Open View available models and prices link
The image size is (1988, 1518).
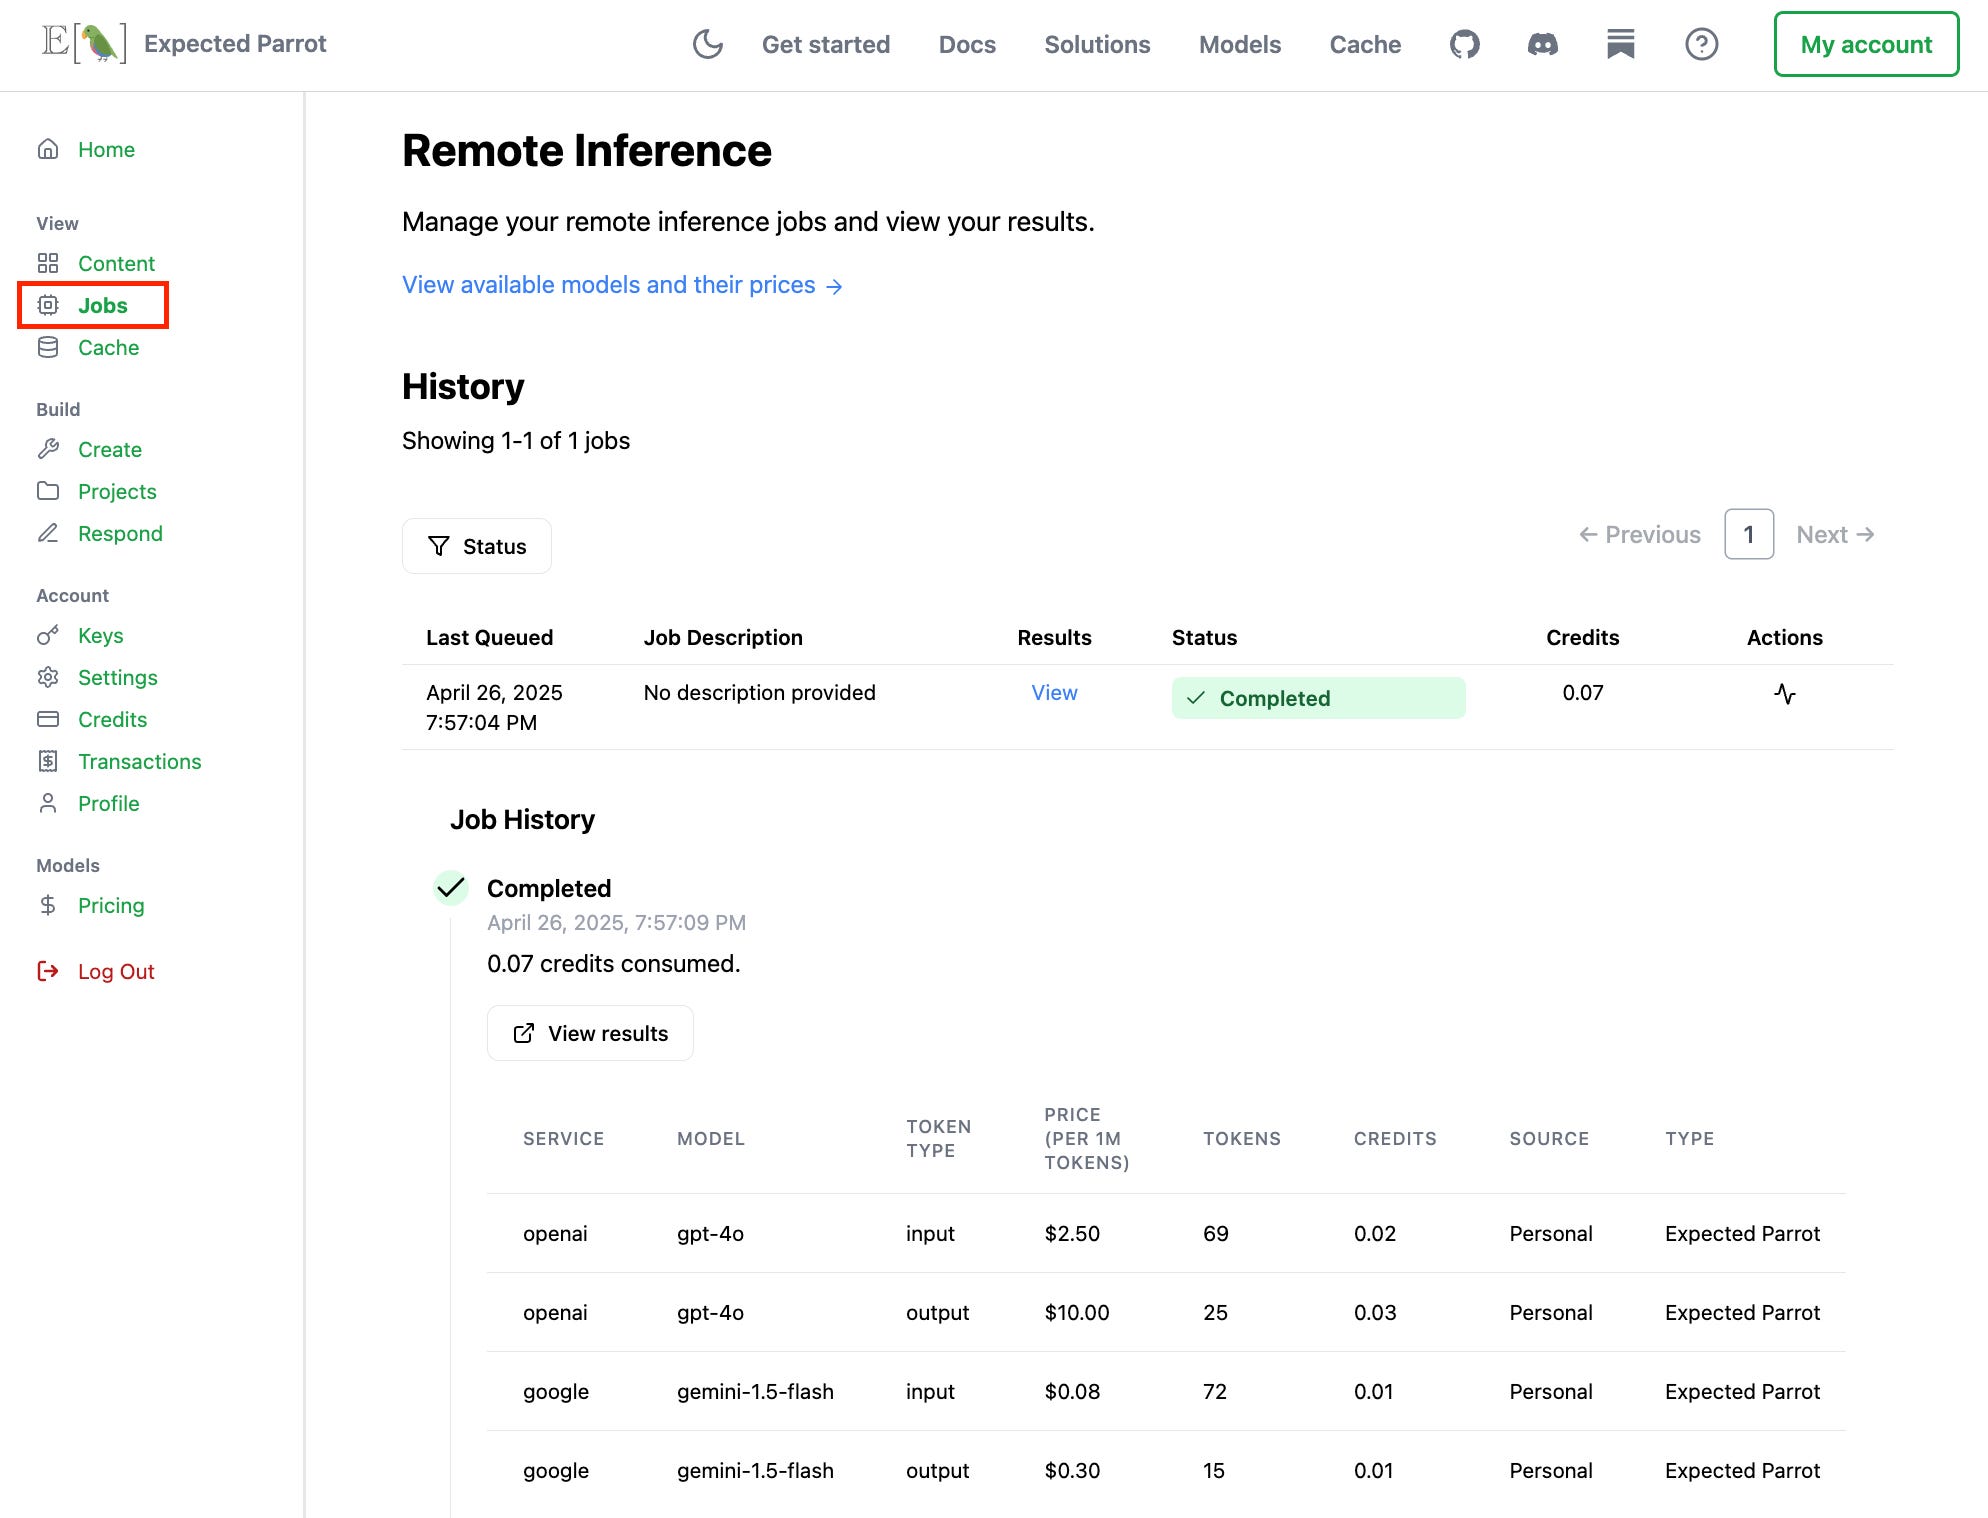point(622,285)
